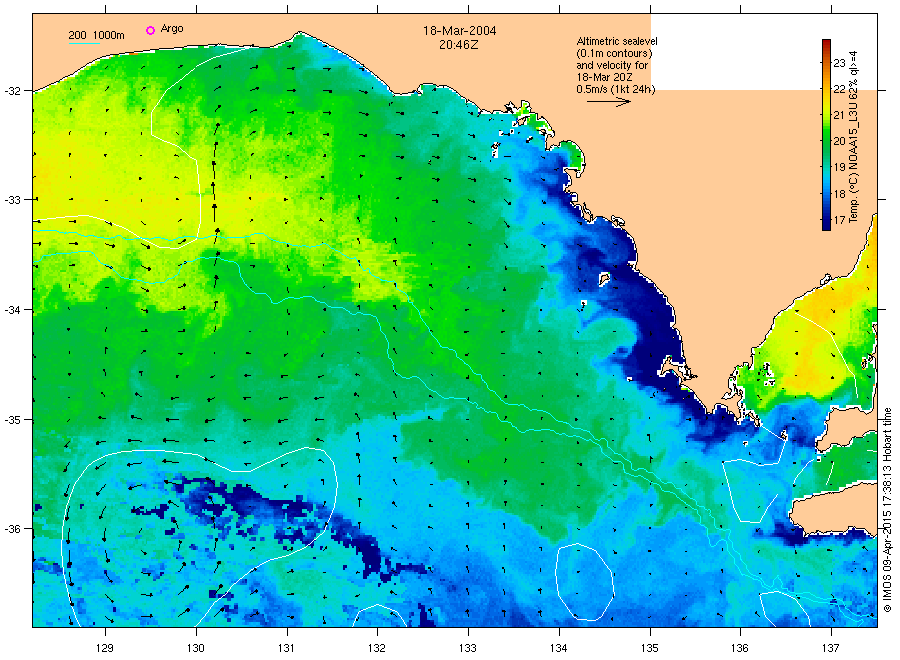
Task: Click the '-32' latitude axis label
Action: (11, 91)
